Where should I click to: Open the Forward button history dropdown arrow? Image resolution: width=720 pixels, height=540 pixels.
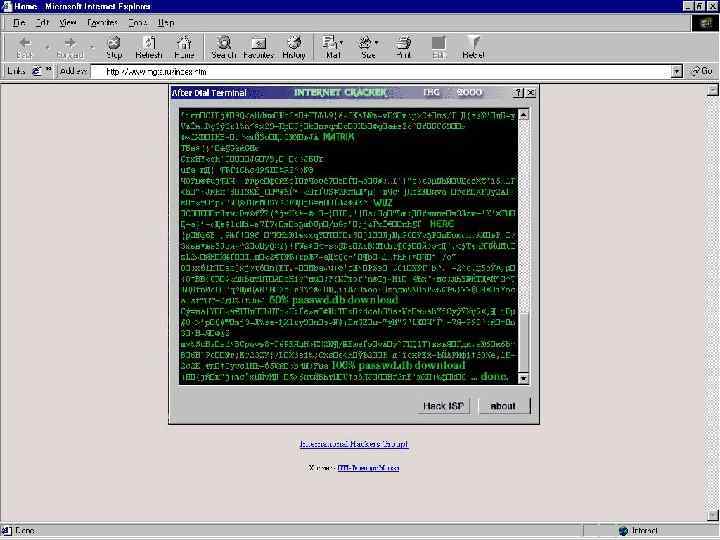click(x=92, y=47)
